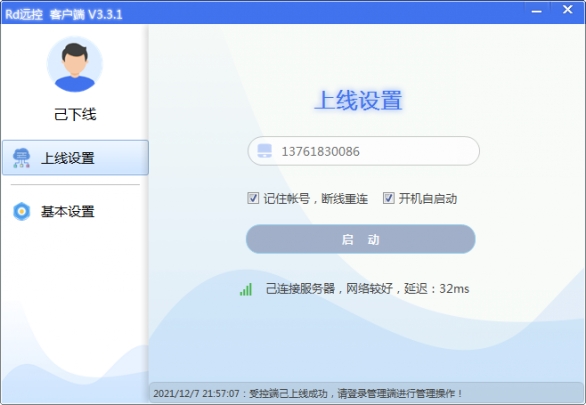Click the 开机自启动 label text
The width and height of the screenshot is (586, 405).
click(x=428, y=198)
